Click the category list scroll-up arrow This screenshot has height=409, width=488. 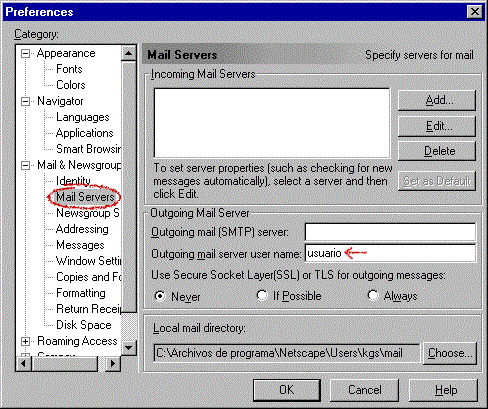pos(129,54)
